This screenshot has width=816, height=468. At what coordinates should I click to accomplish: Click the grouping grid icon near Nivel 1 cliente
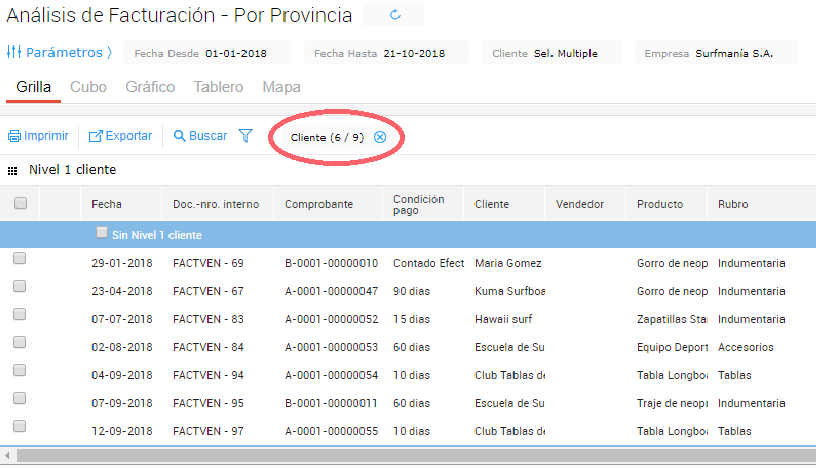coord(12,171)
